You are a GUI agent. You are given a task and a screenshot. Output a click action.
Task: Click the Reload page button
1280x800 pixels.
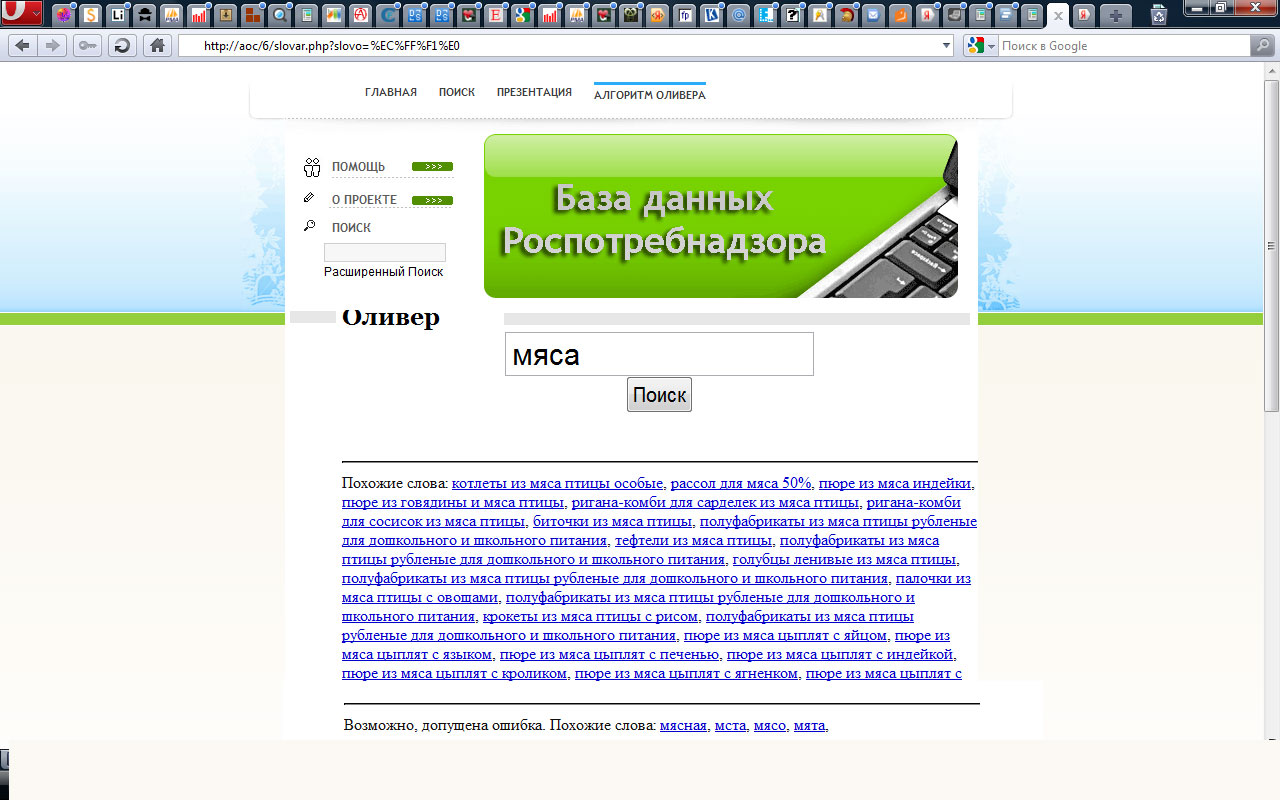tap(122, 46)
